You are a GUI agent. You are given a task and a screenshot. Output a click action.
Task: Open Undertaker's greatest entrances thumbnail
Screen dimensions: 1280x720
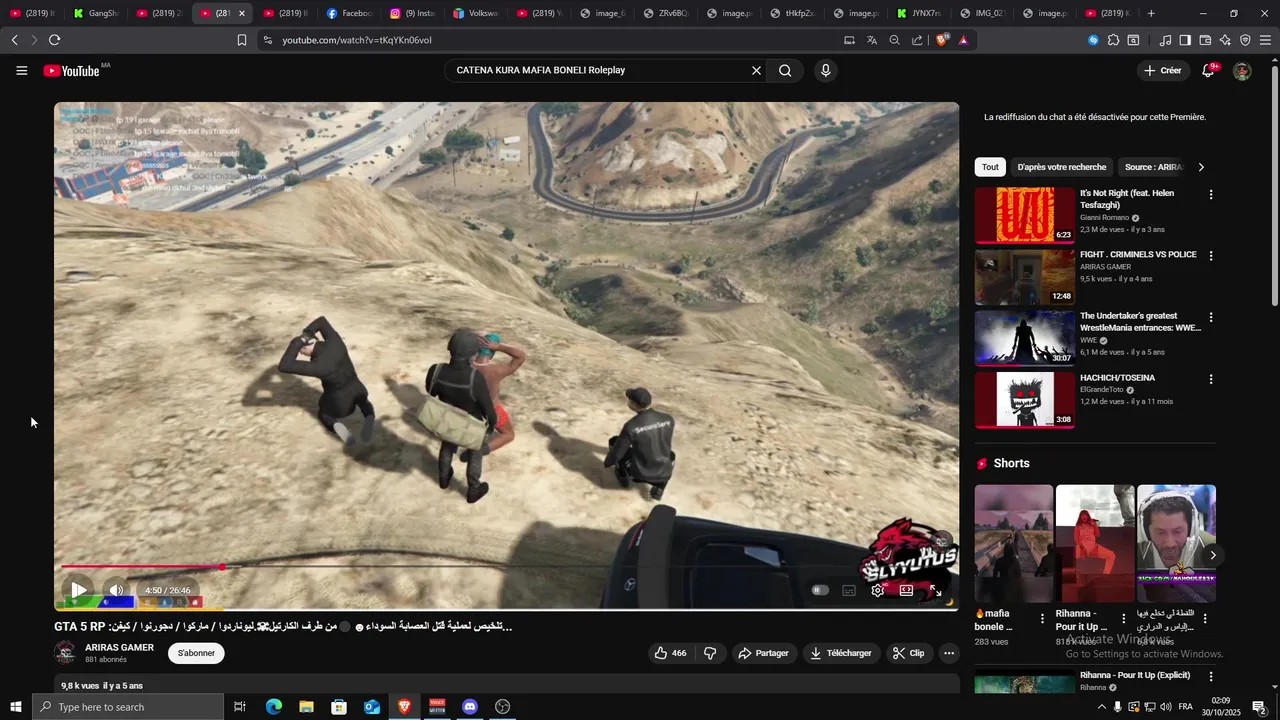tap(1025, 338)
